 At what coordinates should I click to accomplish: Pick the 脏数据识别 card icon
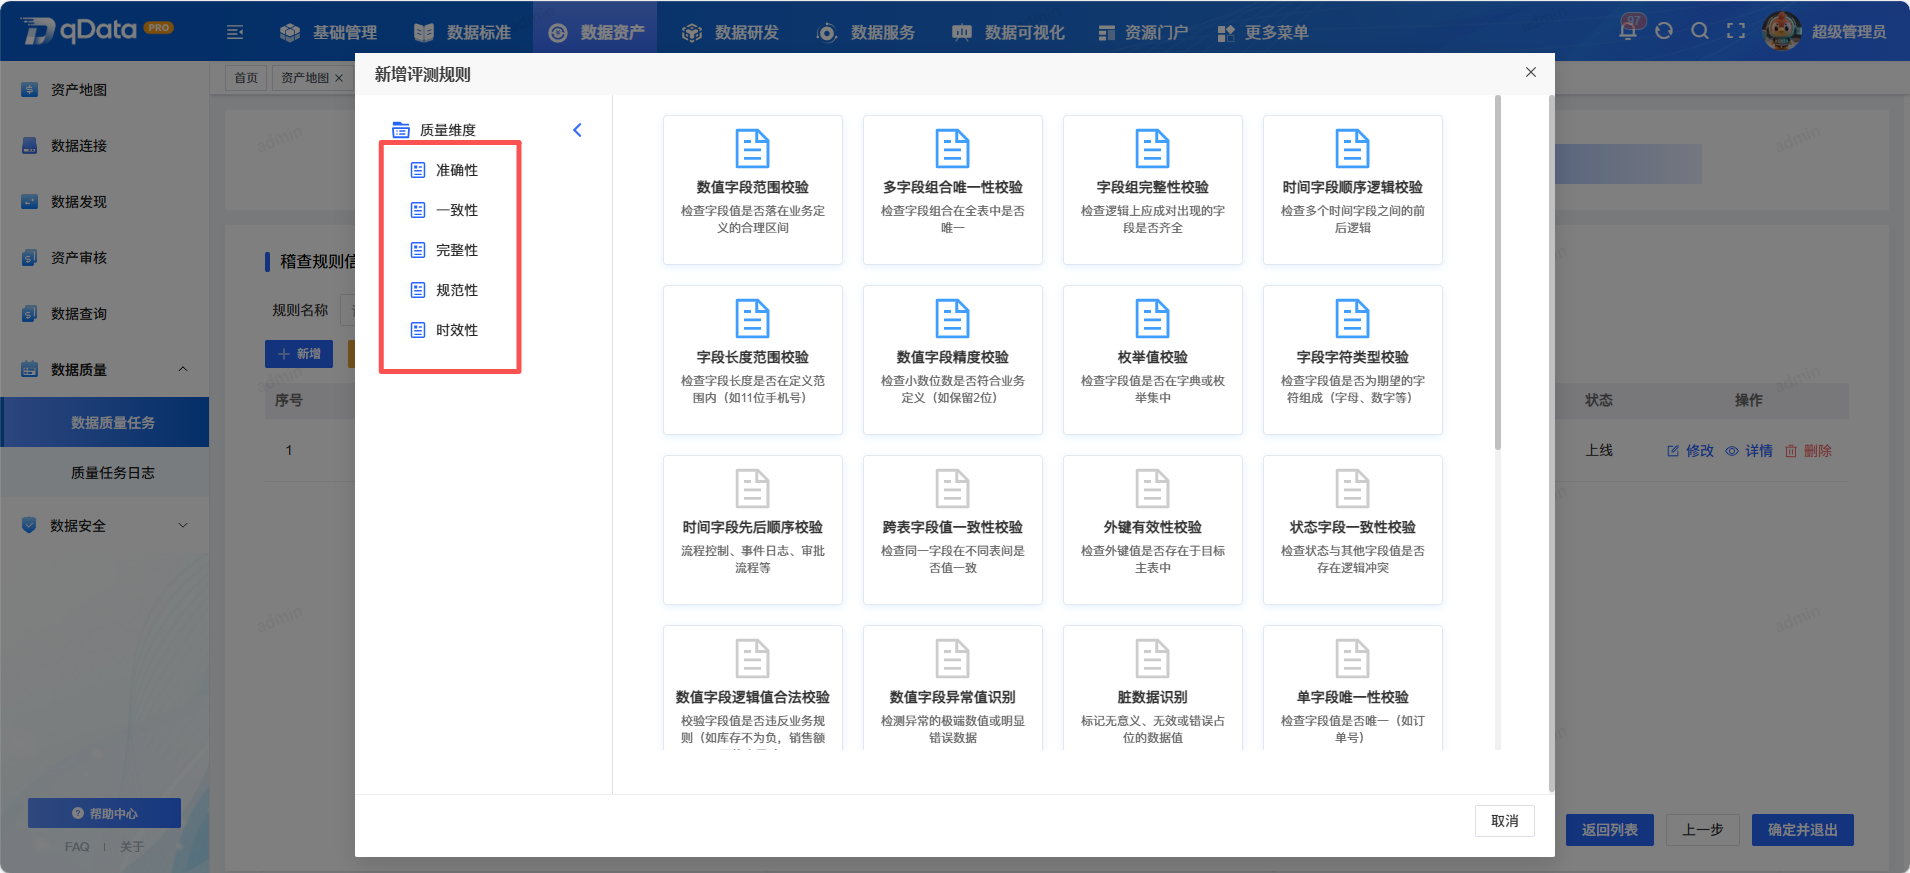(x=1152, y=659)
